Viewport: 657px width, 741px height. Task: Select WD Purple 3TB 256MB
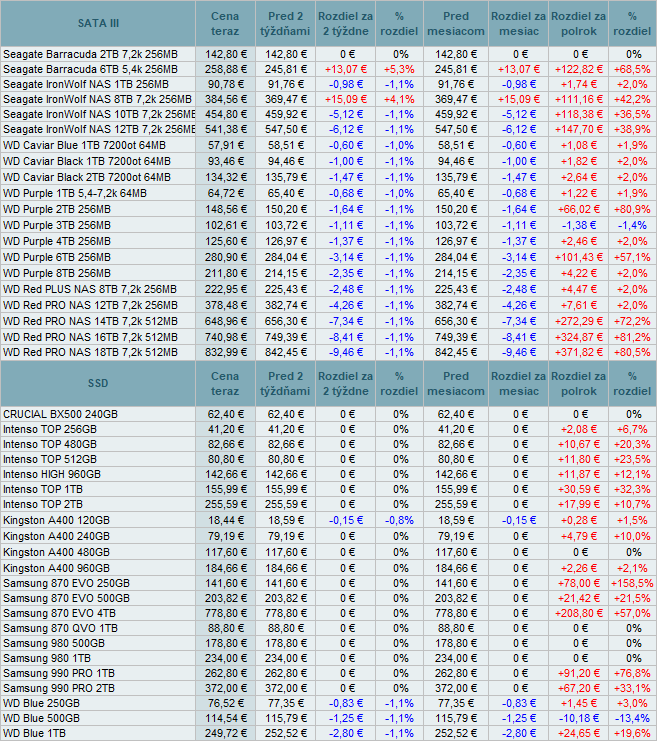pos(57,225)
